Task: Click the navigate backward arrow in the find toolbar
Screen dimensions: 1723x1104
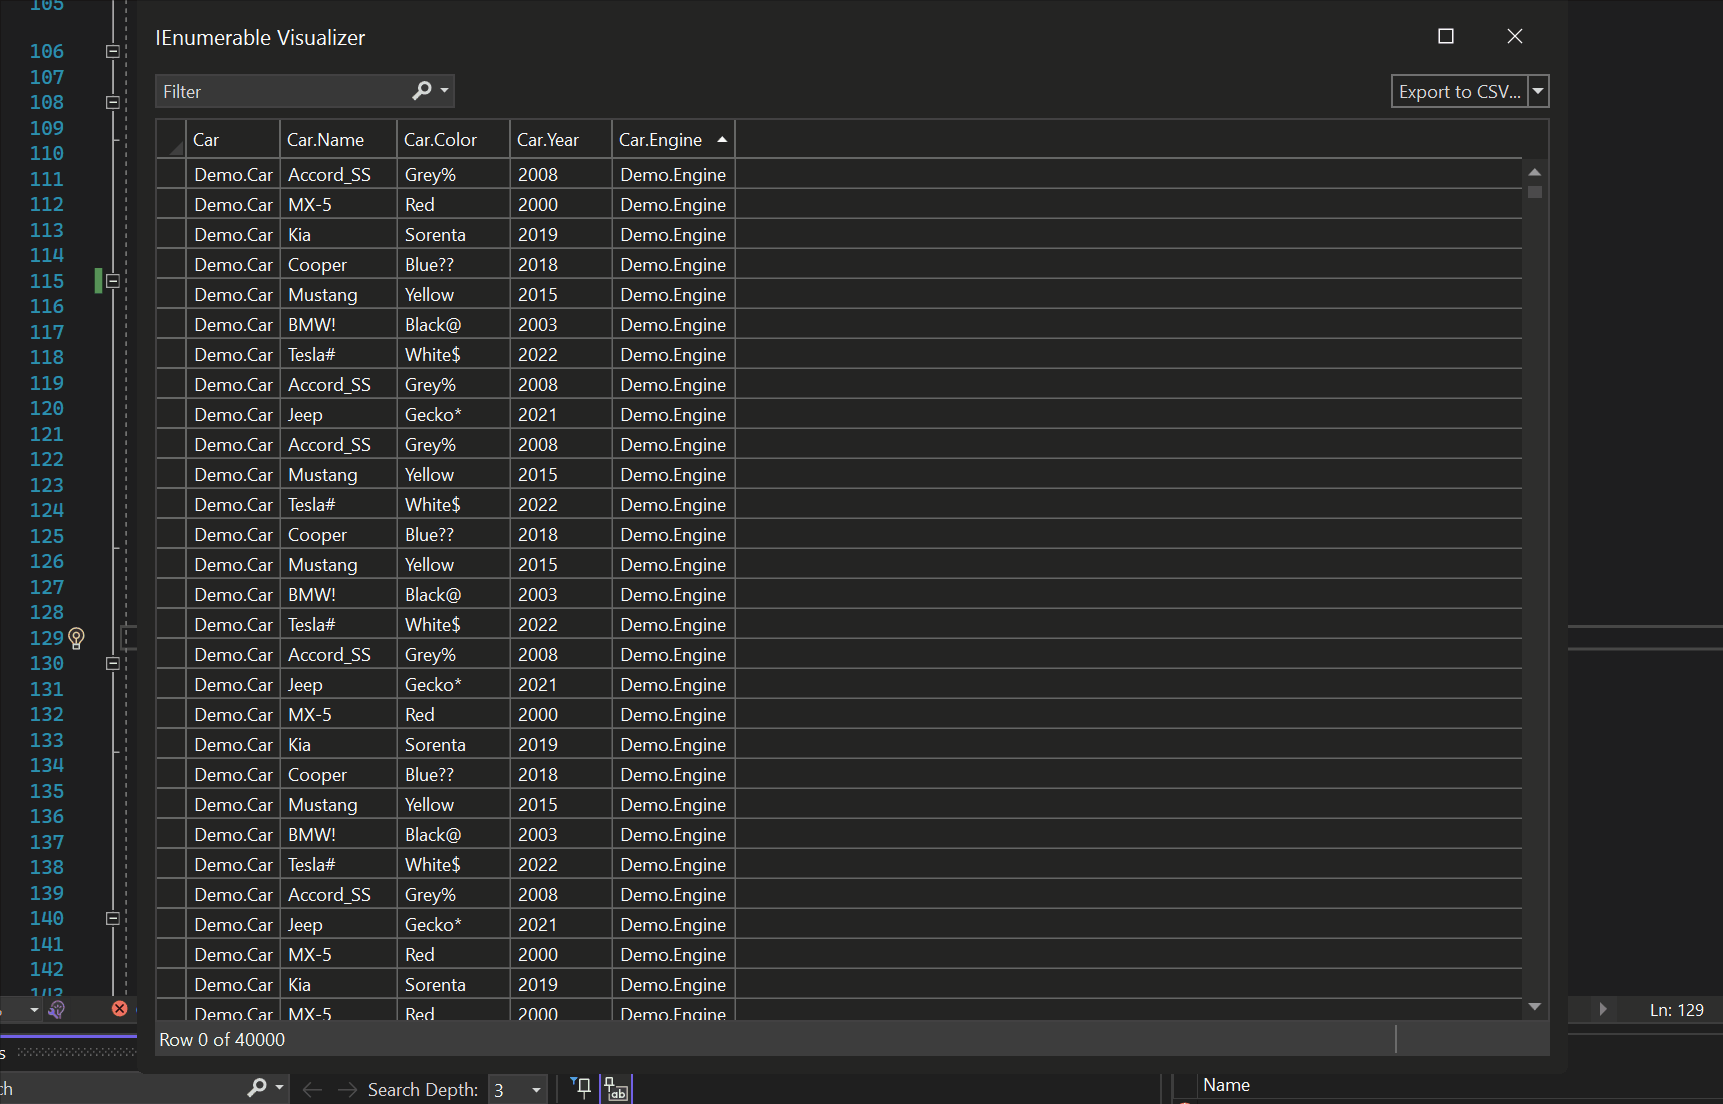Action: coord(311,1089)
